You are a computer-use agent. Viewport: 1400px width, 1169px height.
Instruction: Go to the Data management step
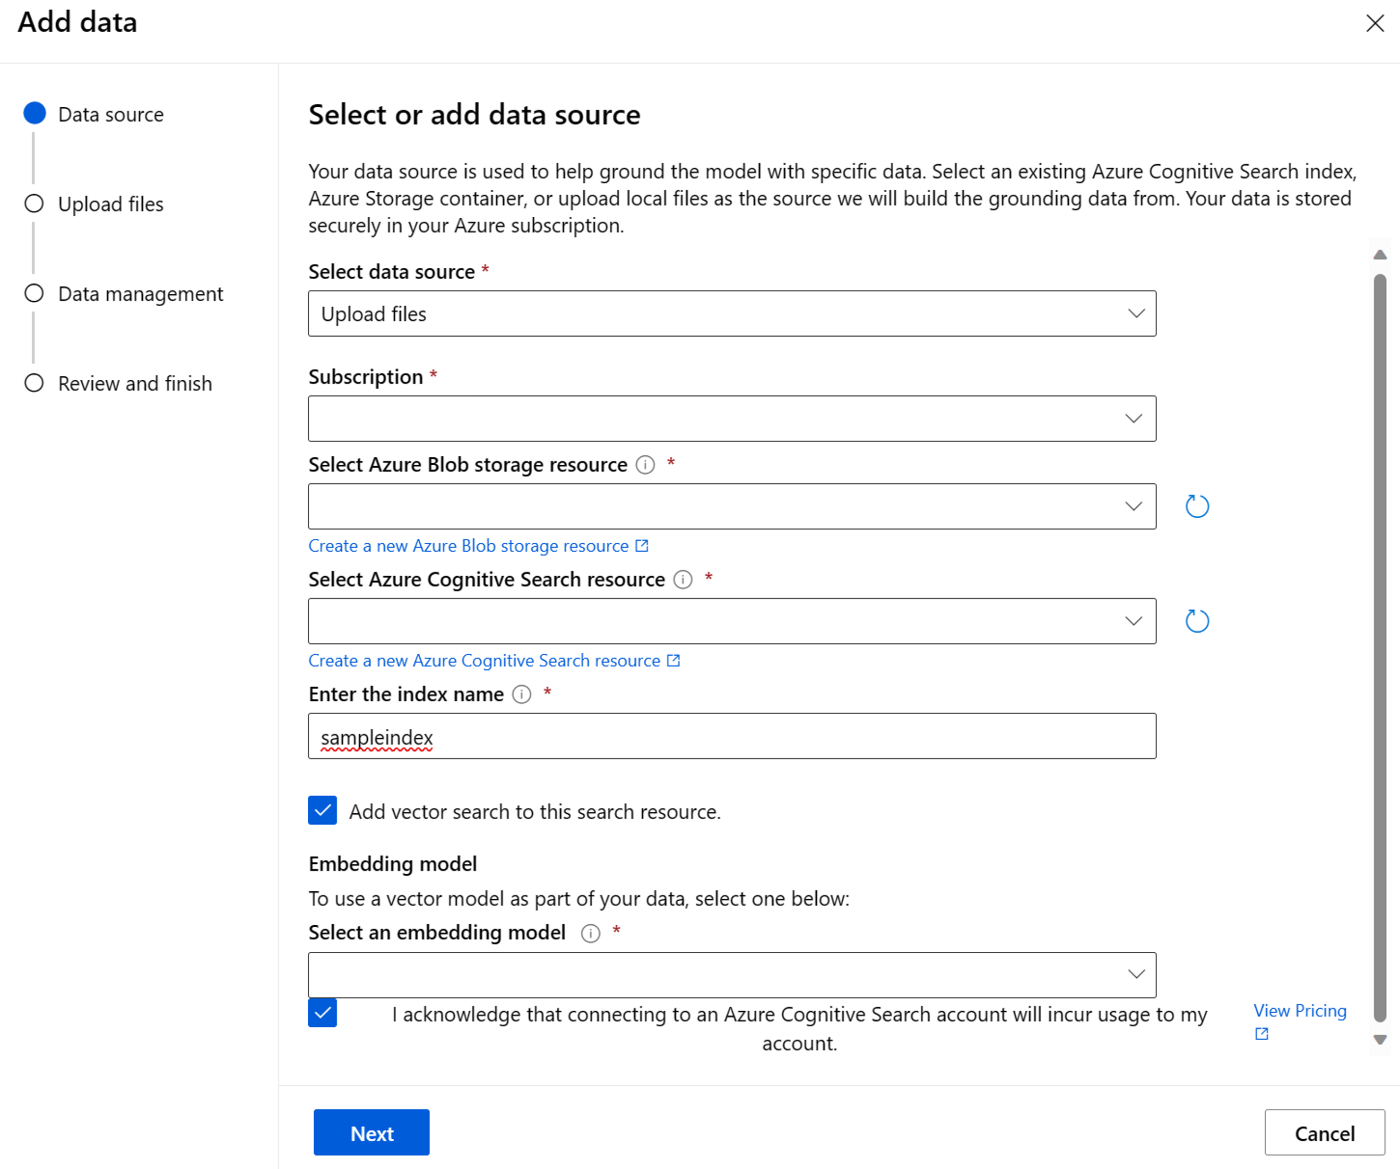pos(124,294)
